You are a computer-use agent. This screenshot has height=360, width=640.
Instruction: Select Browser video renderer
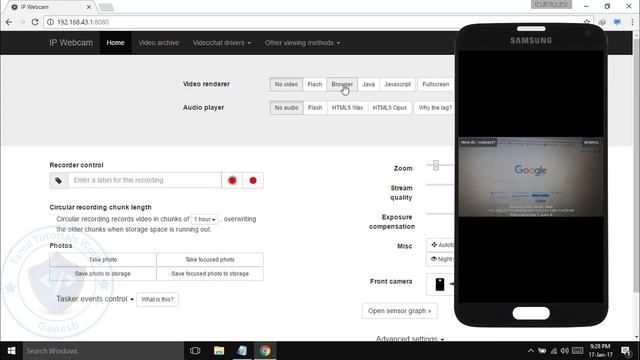(x=342, y=84)
